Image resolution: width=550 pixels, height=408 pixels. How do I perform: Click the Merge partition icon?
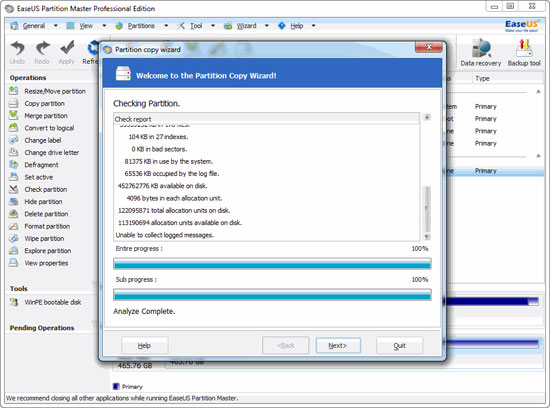point(14,115)
